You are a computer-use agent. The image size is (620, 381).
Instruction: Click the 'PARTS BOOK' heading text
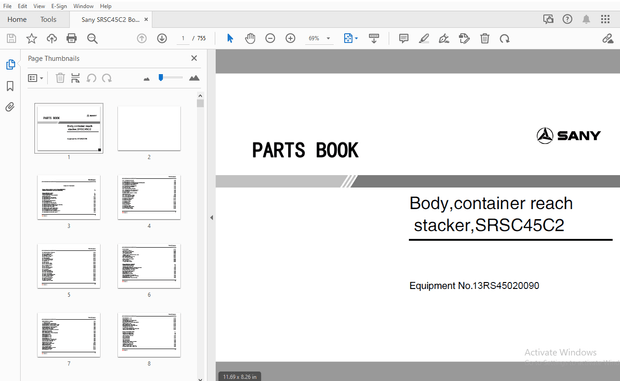tap(305, 151)
